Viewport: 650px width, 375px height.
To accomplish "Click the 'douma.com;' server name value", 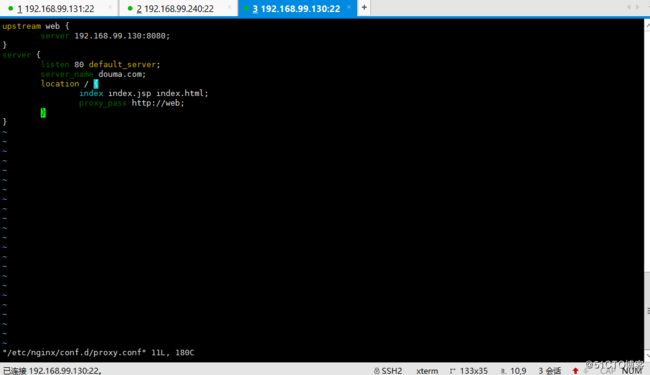I will (x=122, y=74).
